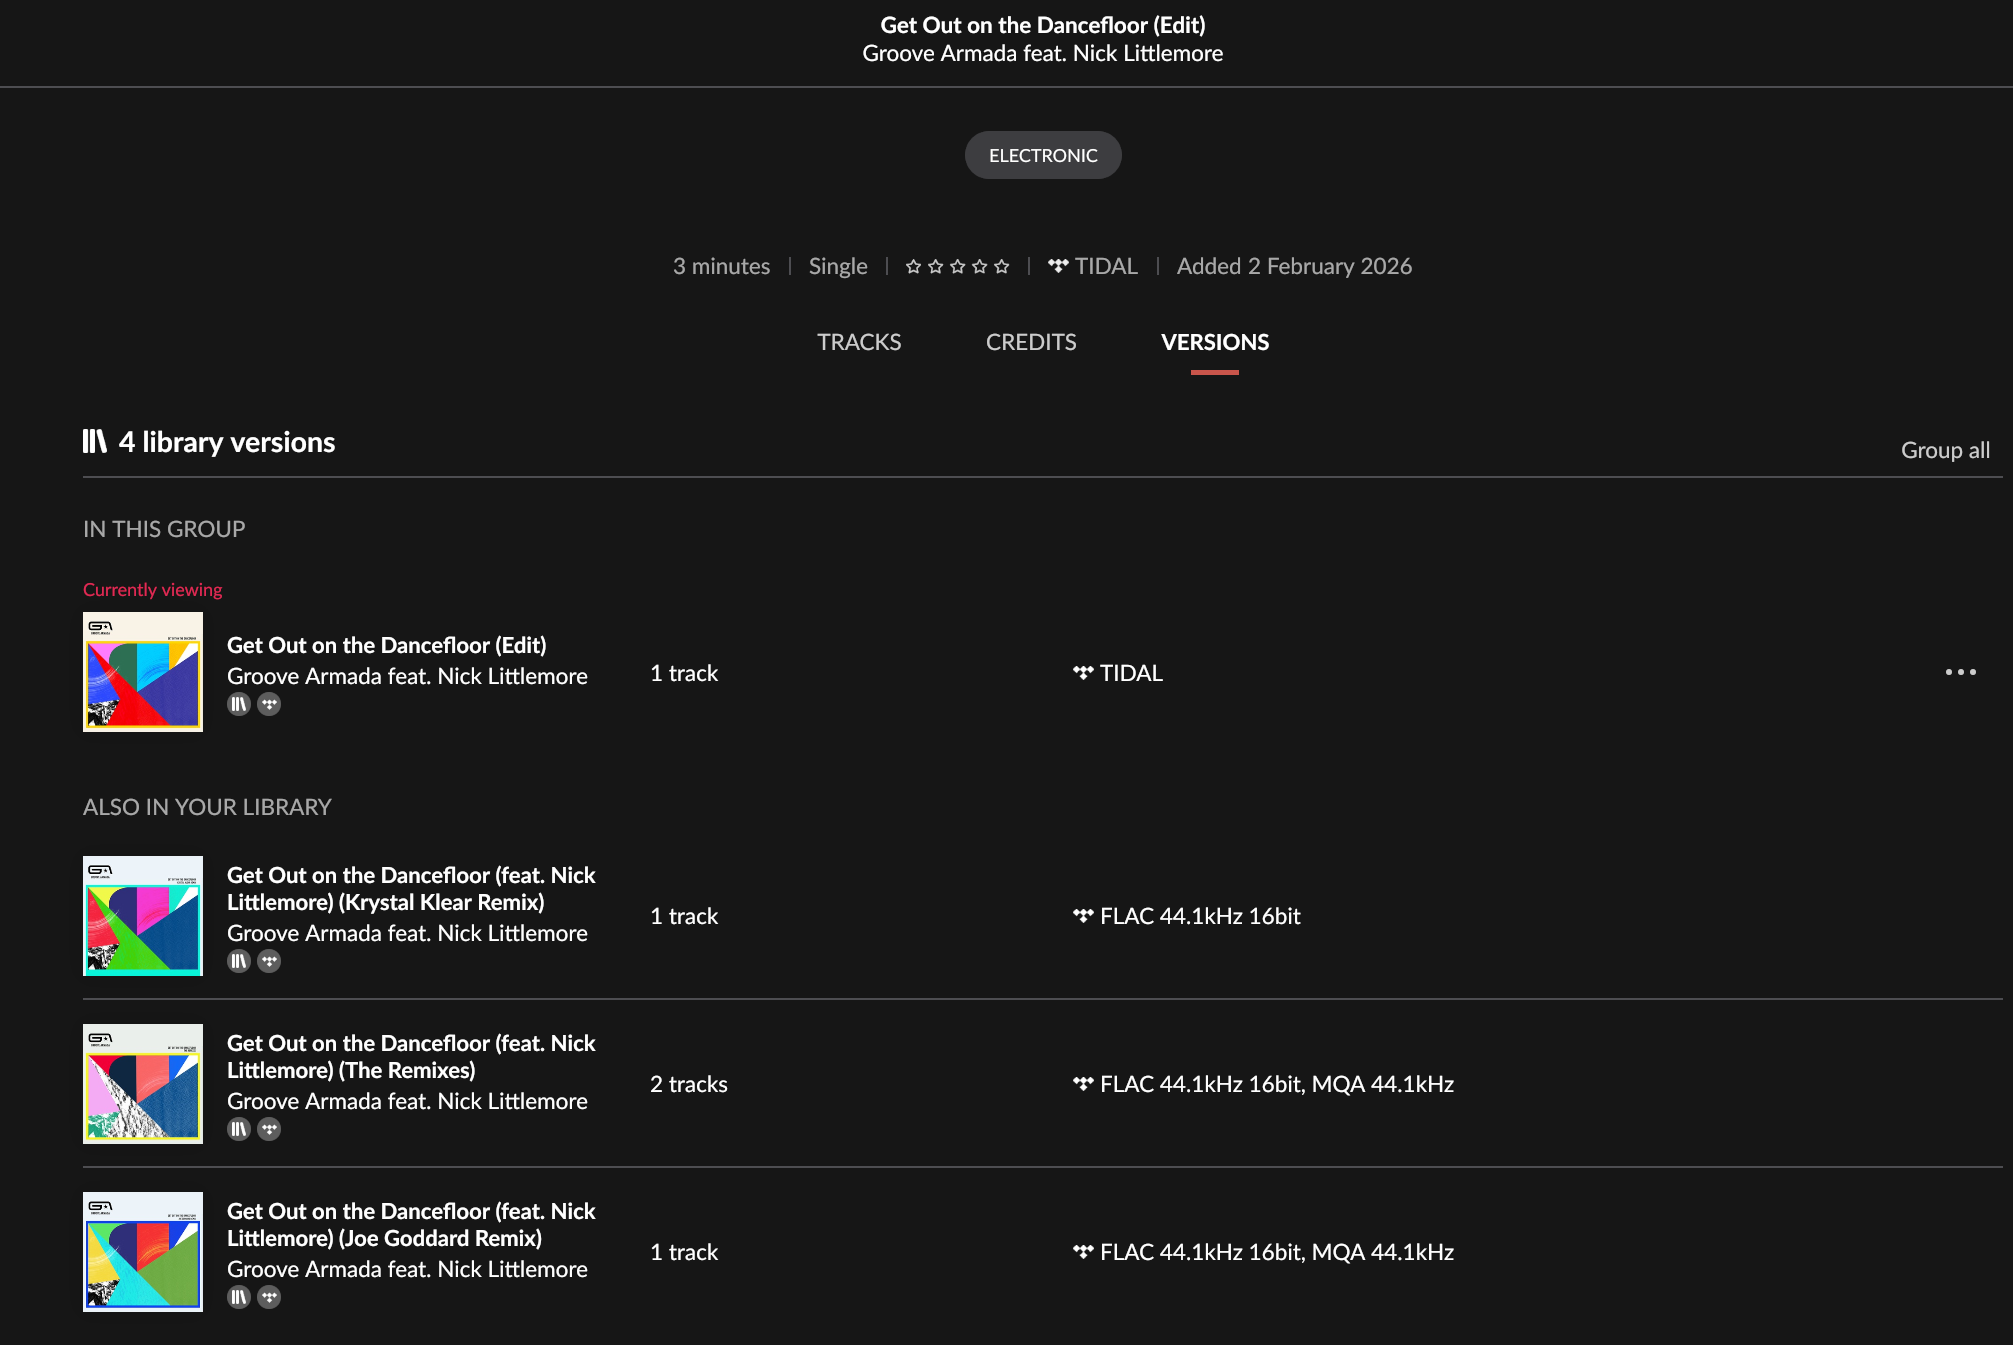Click the library icon next to the 4 library versions heading
2013x1345 pixels.
pyautogui.click(x=95, y=441)
